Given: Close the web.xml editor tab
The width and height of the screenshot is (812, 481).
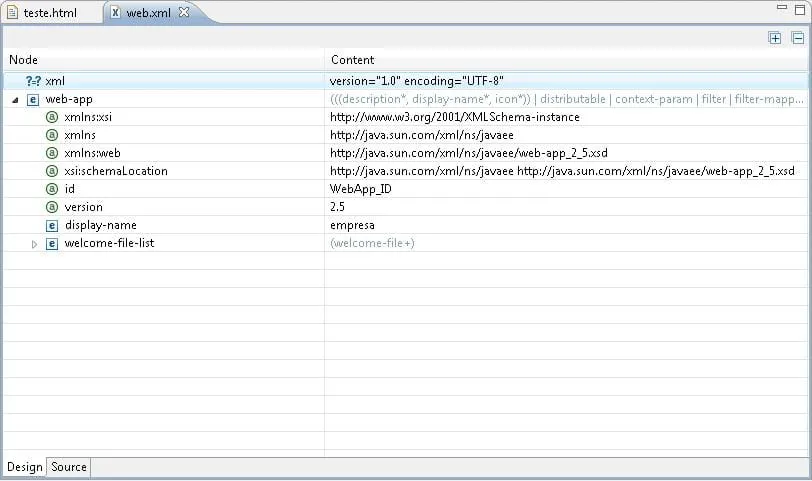Looking at the screenshot, I should point(183,13).
